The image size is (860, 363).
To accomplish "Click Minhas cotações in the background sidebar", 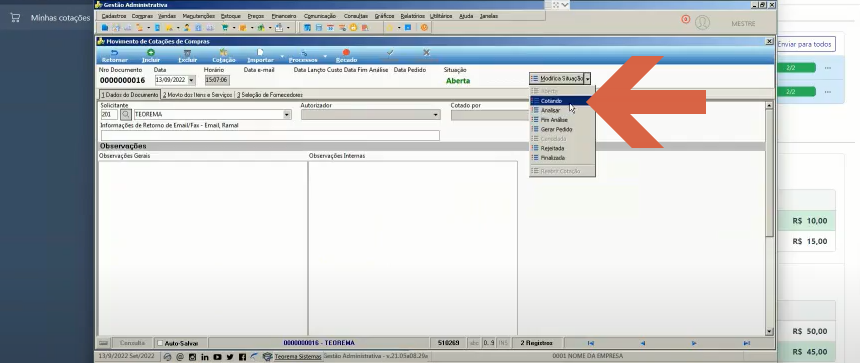I will coord(60,18).
